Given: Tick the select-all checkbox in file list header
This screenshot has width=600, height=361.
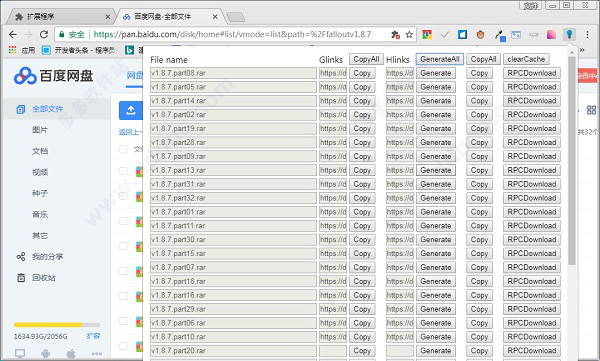Looking at the screenshot, I should pos(123,149).
